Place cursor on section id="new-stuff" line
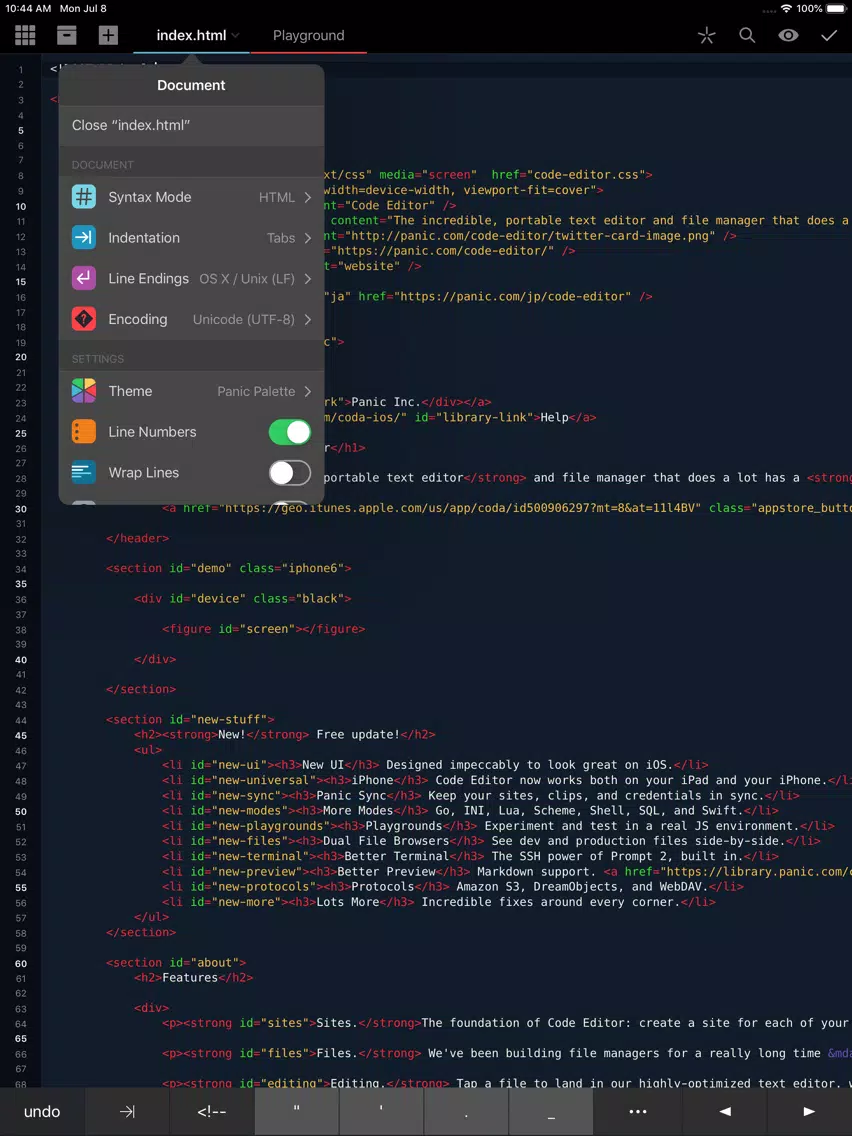The width and height of the screenshot is (852, 1136). coord(190,719)
